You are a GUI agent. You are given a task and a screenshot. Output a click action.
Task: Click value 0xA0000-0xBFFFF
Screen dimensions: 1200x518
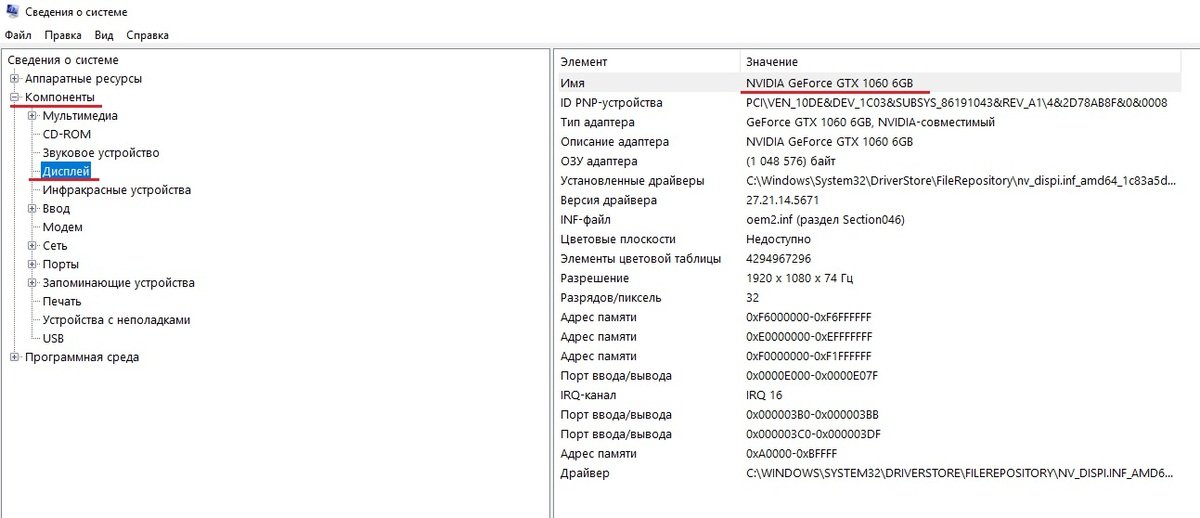point(791,453)
